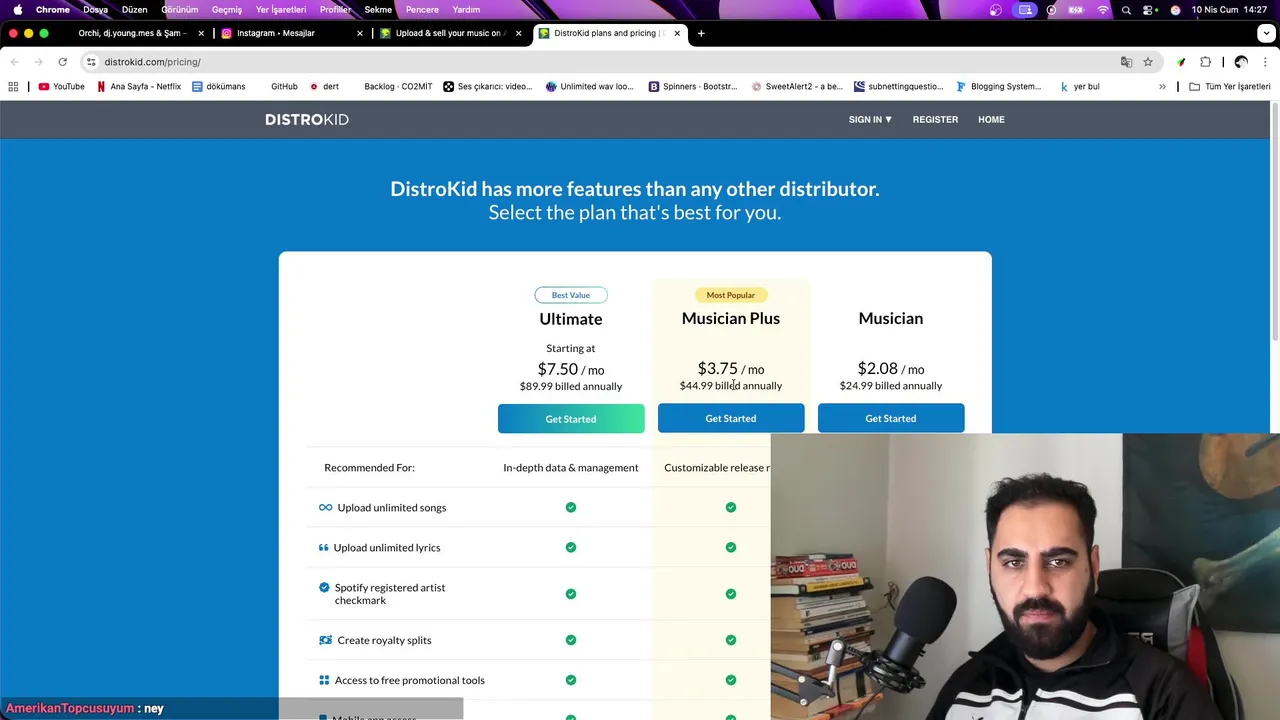Reload the page in Chrome
Screen dimensions: 1280x720
tap(62, 62)
